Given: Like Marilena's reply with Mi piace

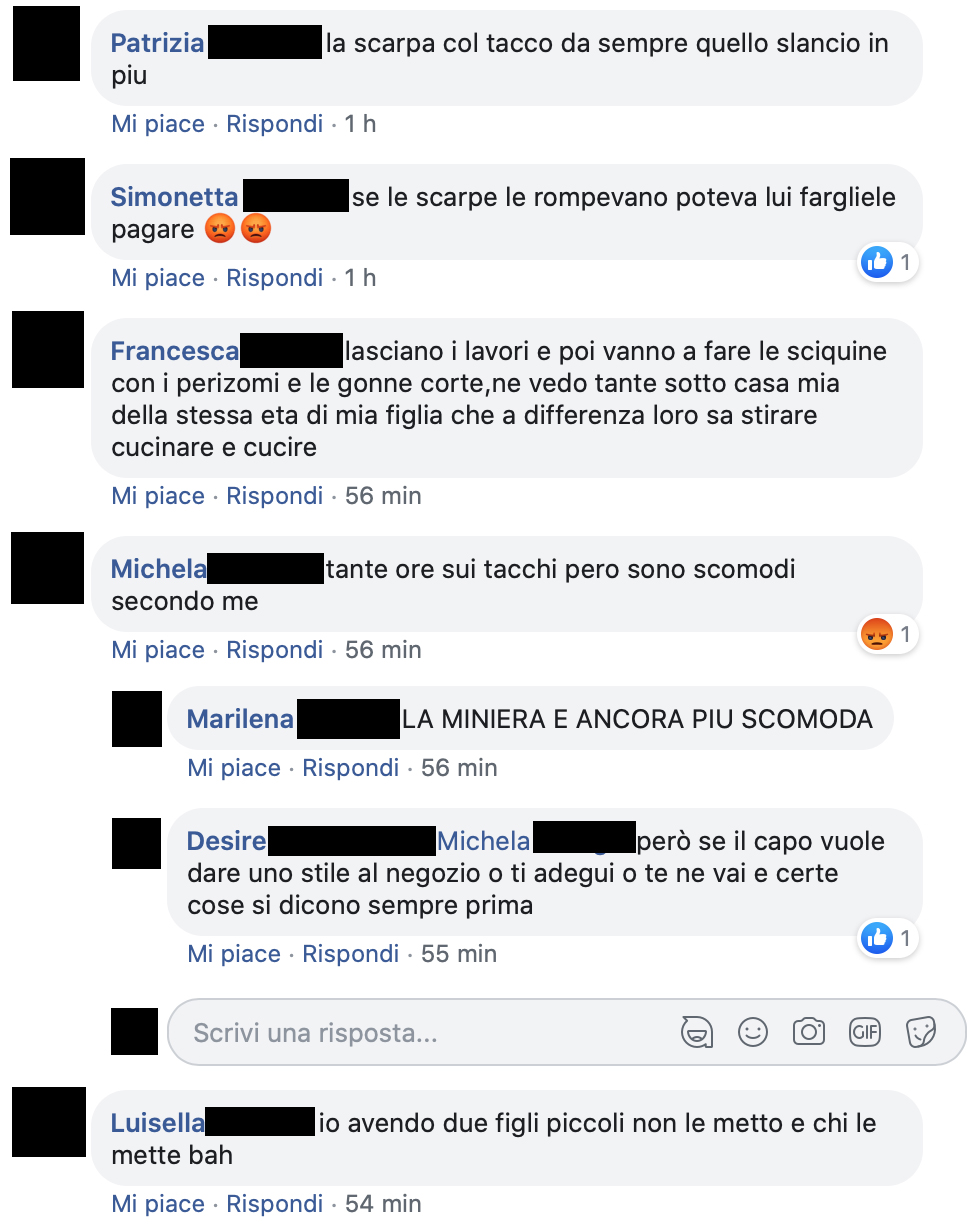Looking at the screenshot, I should (x=234, y=768).
